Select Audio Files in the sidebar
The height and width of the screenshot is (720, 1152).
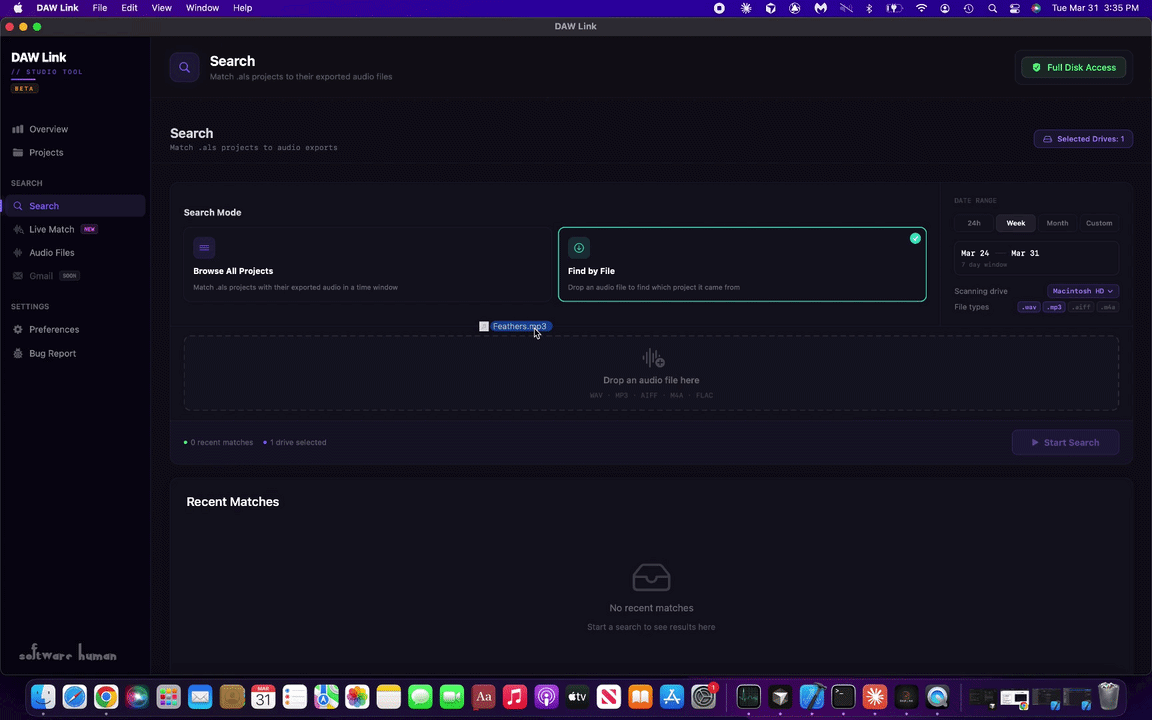52,252
